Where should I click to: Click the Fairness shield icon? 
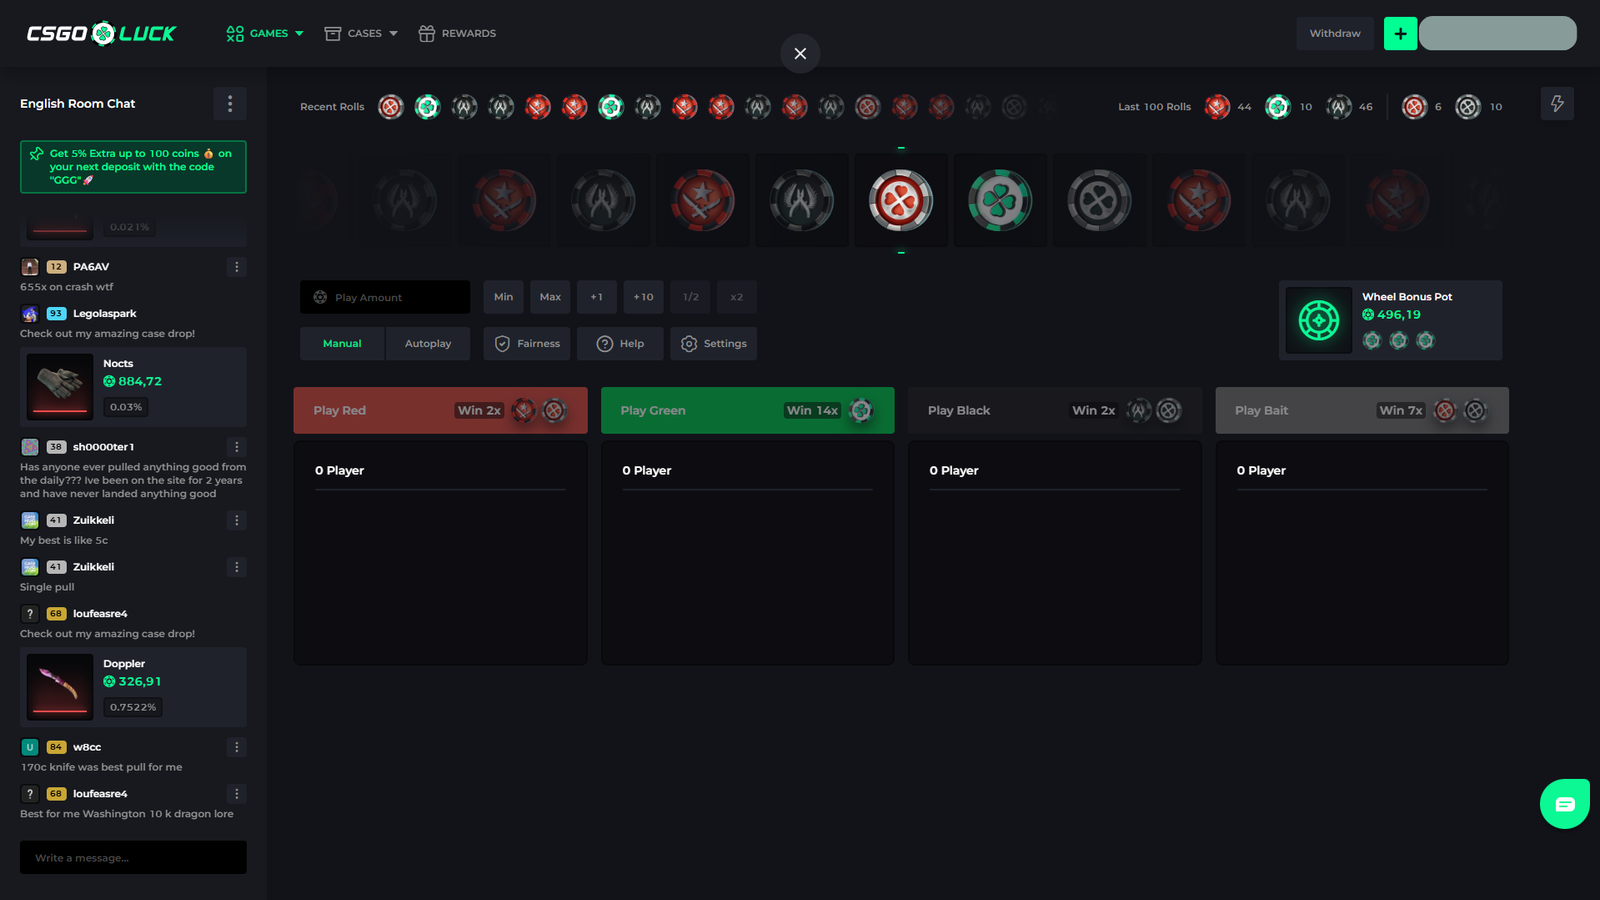[503, 343]
